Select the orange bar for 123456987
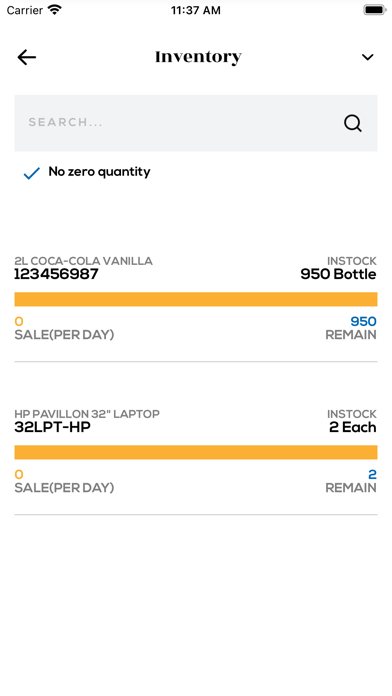The width and height of the screenshot is (392, 696). tap(196, 299)
